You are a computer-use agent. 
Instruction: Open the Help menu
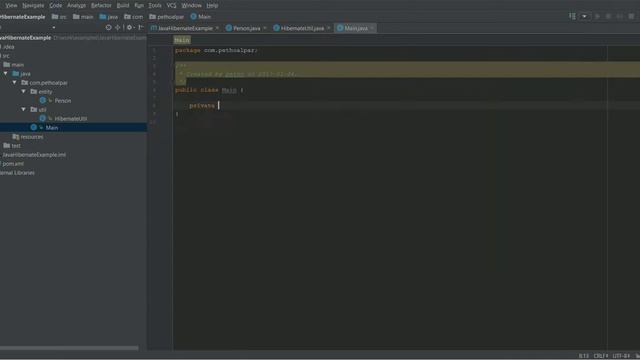pyautogui.click(x=212, y=5)
